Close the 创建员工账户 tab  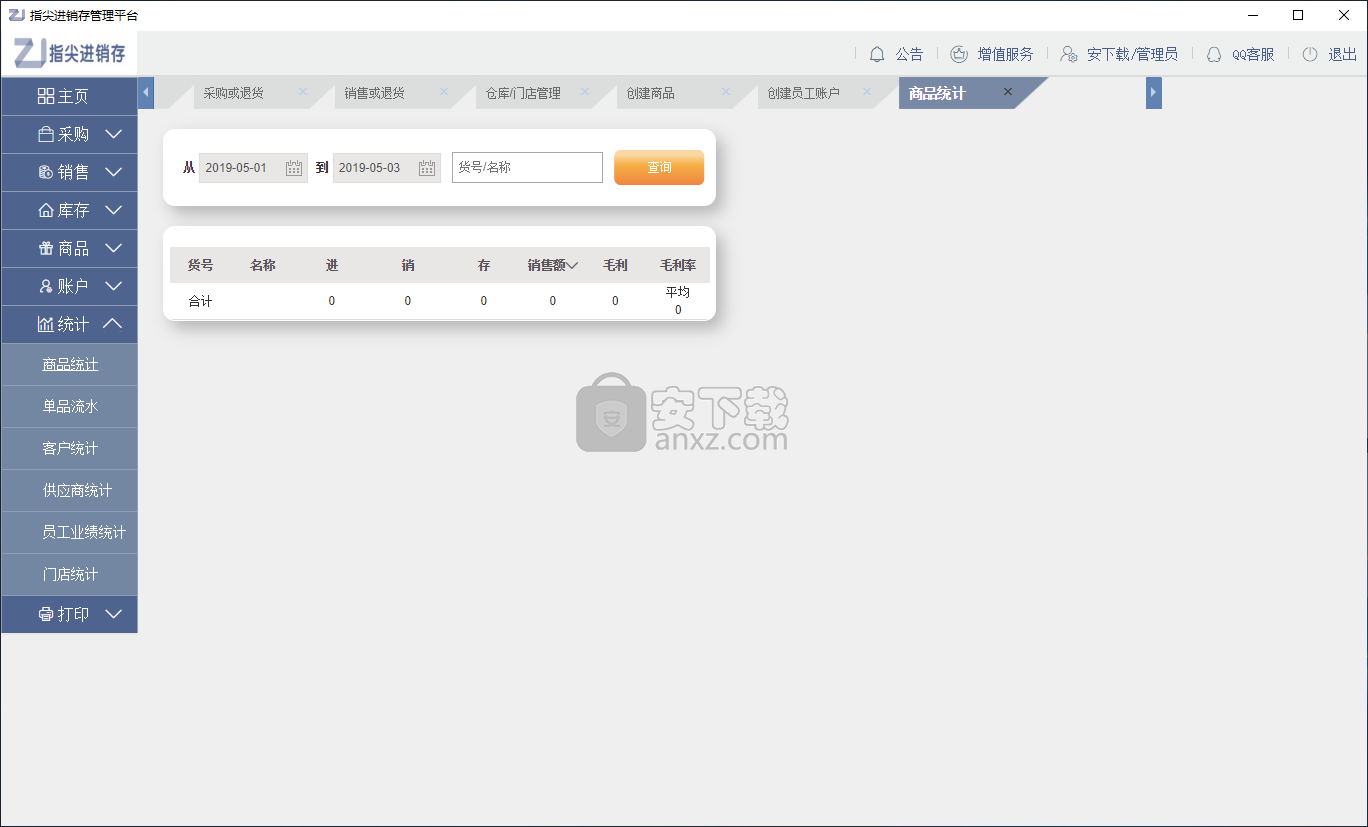tap(867, 92)
